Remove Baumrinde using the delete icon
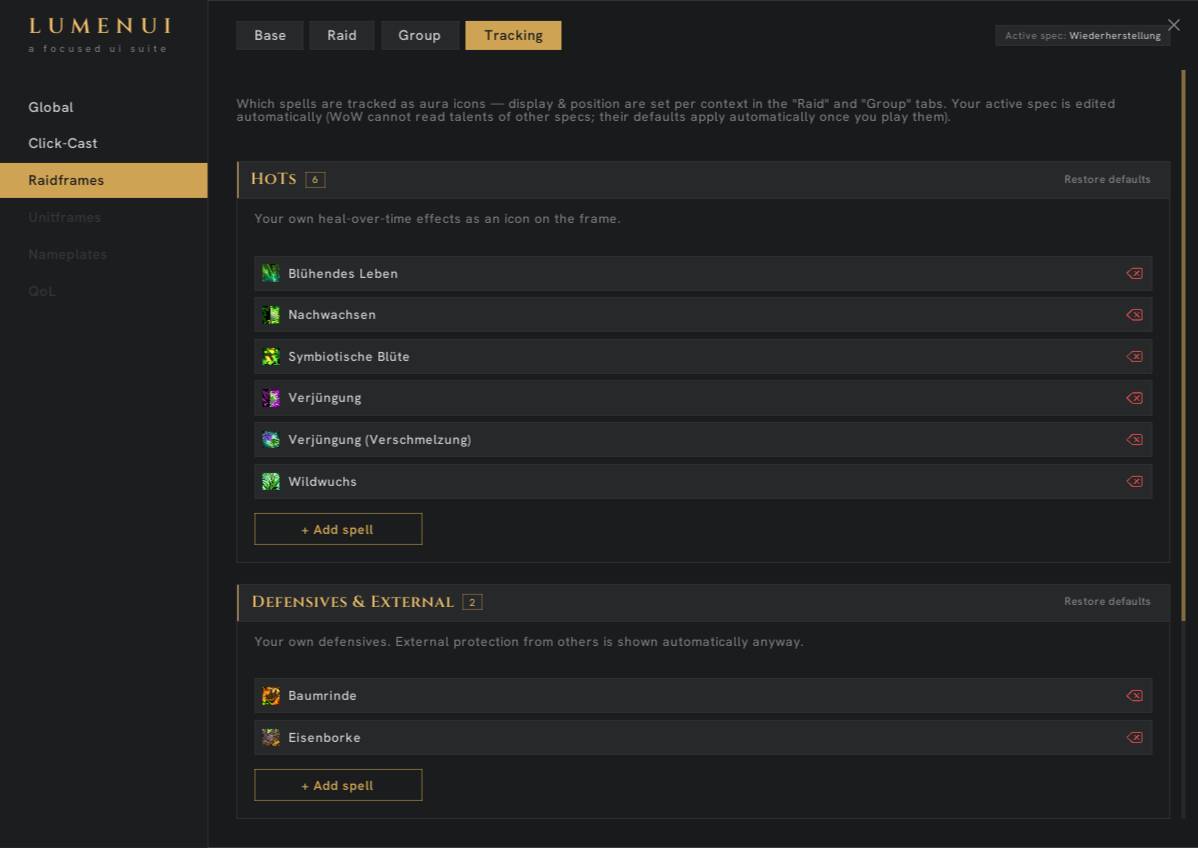The height and width of the screenshot is (848, 1198). pyautogui.click(x=1135, y=696)
